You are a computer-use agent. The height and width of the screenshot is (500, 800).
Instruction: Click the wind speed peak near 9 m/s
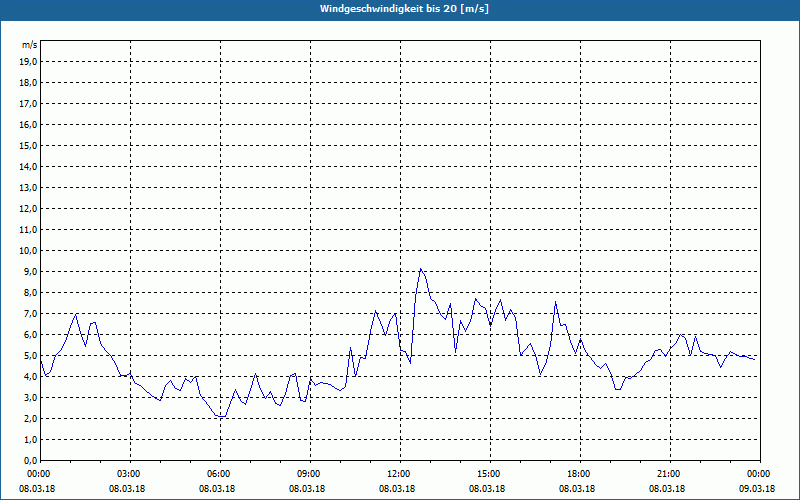pyautogui.click(x=420, y=269)
